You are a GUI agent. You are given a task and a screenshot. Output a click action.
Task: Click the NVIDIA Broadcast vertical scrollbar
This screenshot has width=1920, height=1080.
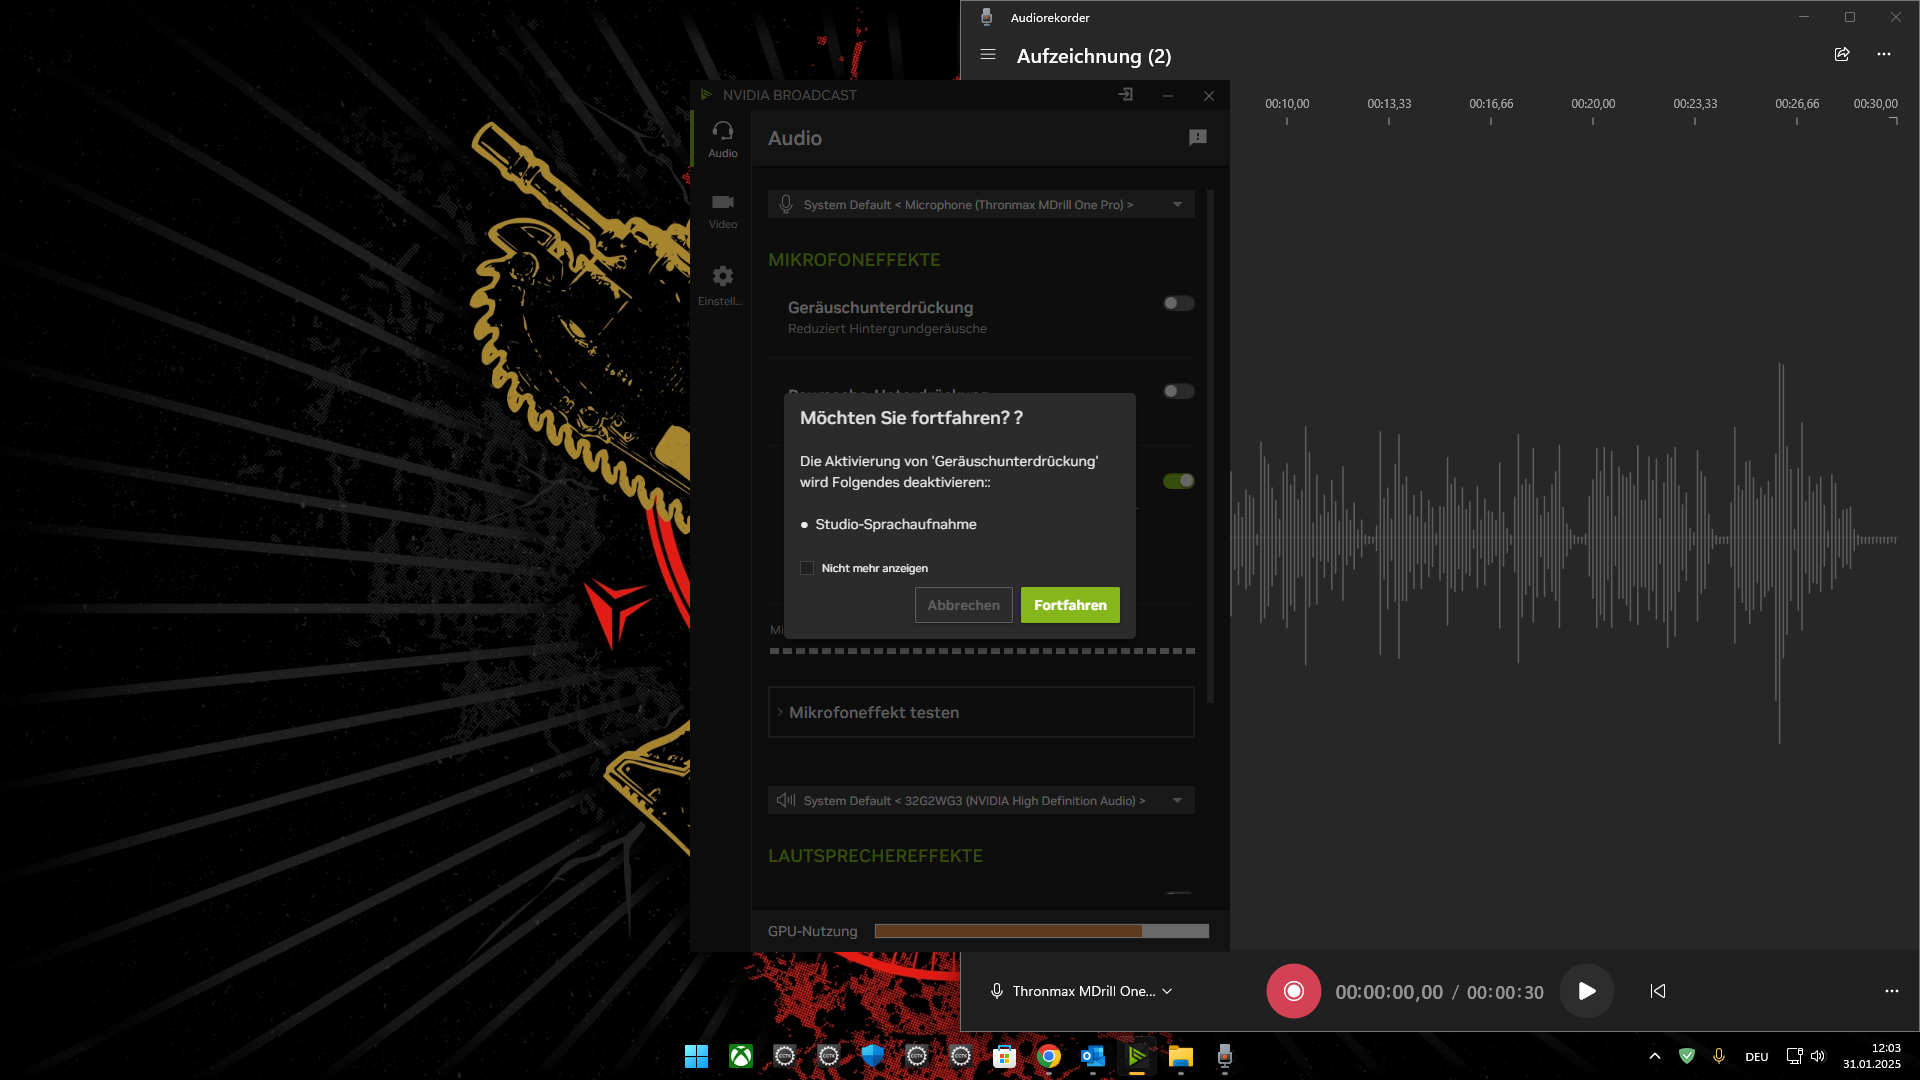point(1210,446)
